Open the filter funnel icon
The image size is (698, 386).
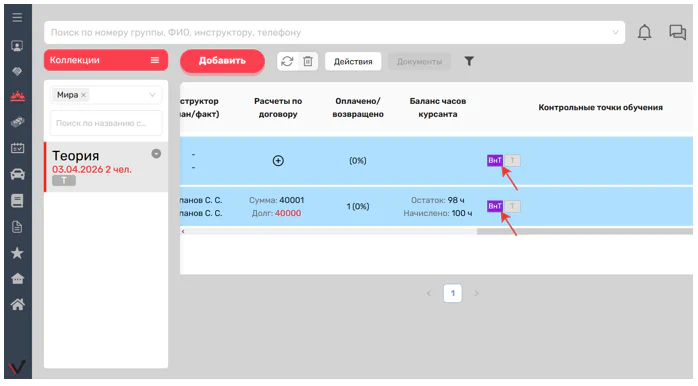(469, 61)
